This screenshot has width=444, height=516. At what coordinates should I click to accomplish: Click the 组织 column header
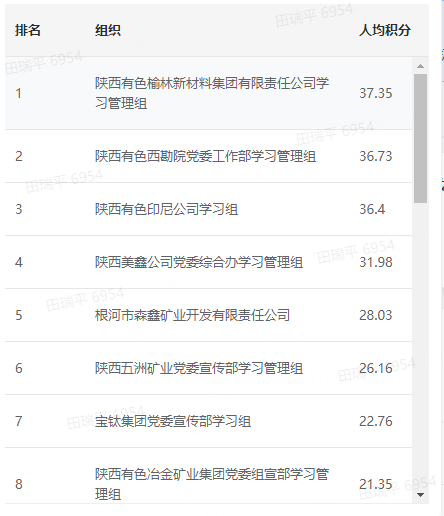[x=108, y=30]
